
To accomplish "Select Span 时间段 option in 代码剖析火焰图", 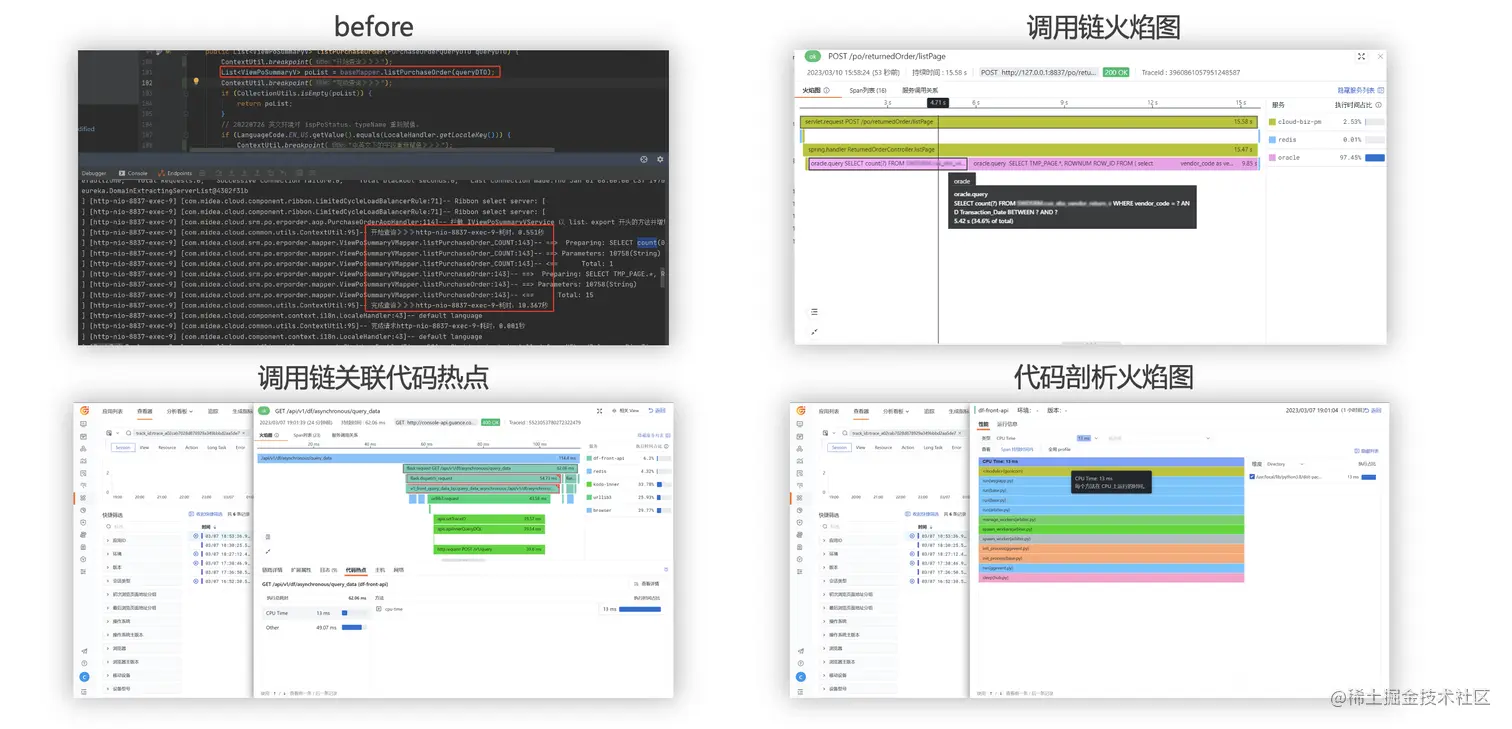I will tap(1017, 449).
